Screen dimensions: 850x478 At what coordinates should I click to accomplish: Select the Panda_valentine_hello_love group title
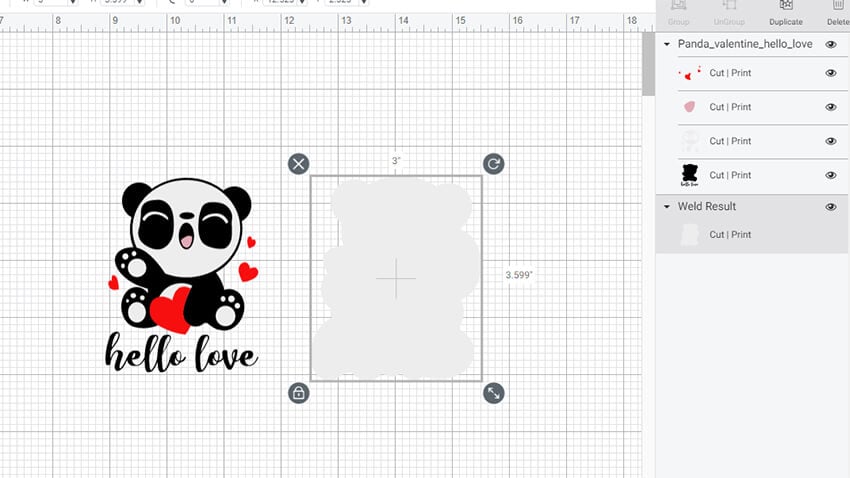click(745, 44)
